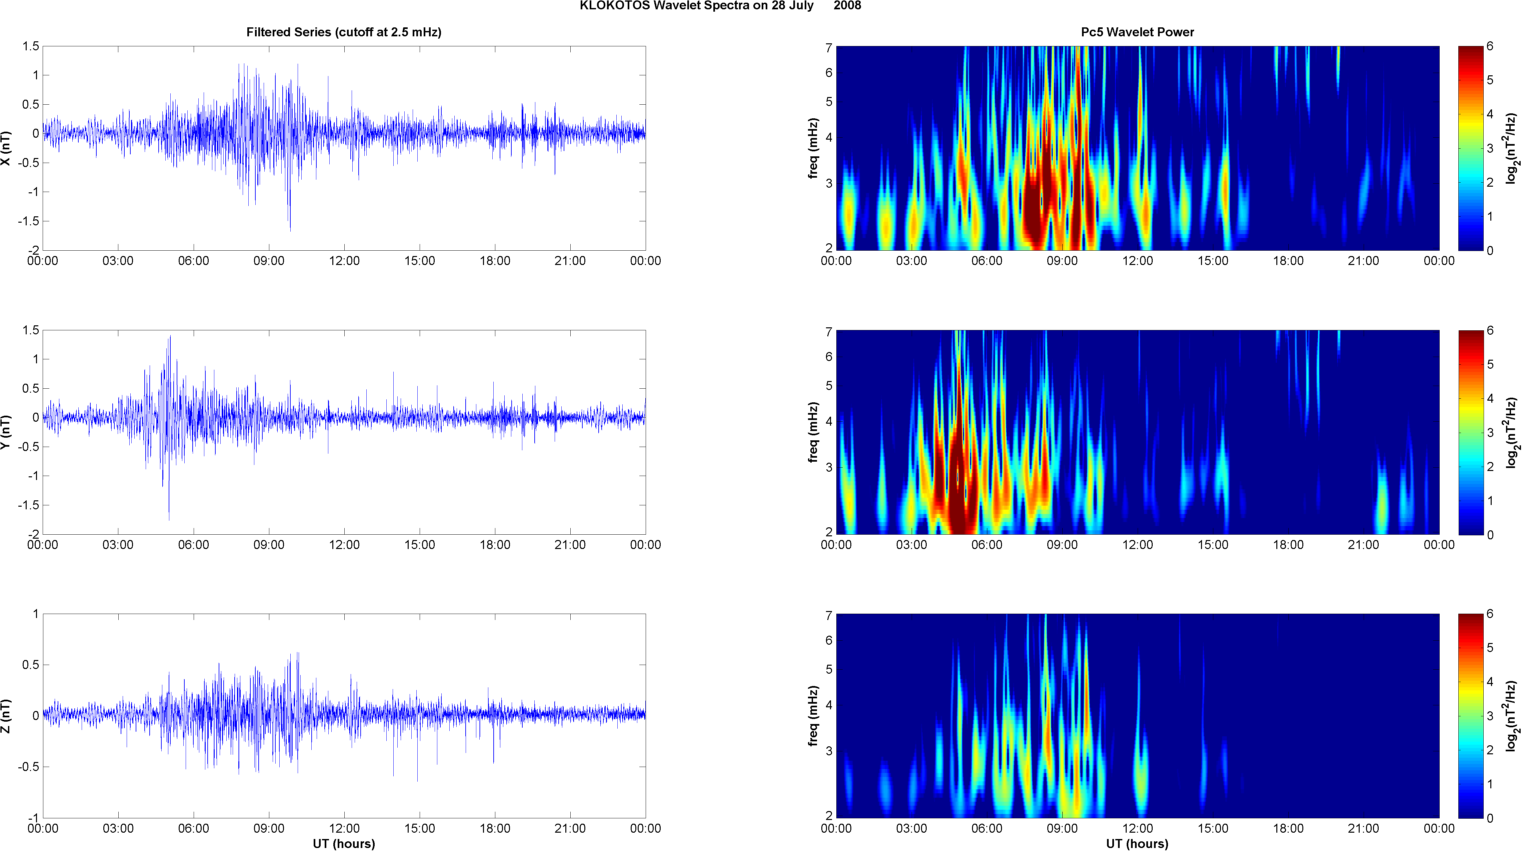Click the 21:00 tick below the bottom spectrogram
This screenshot has height=851, width=1522.
pyautogui.click(x=1364, y=828)
